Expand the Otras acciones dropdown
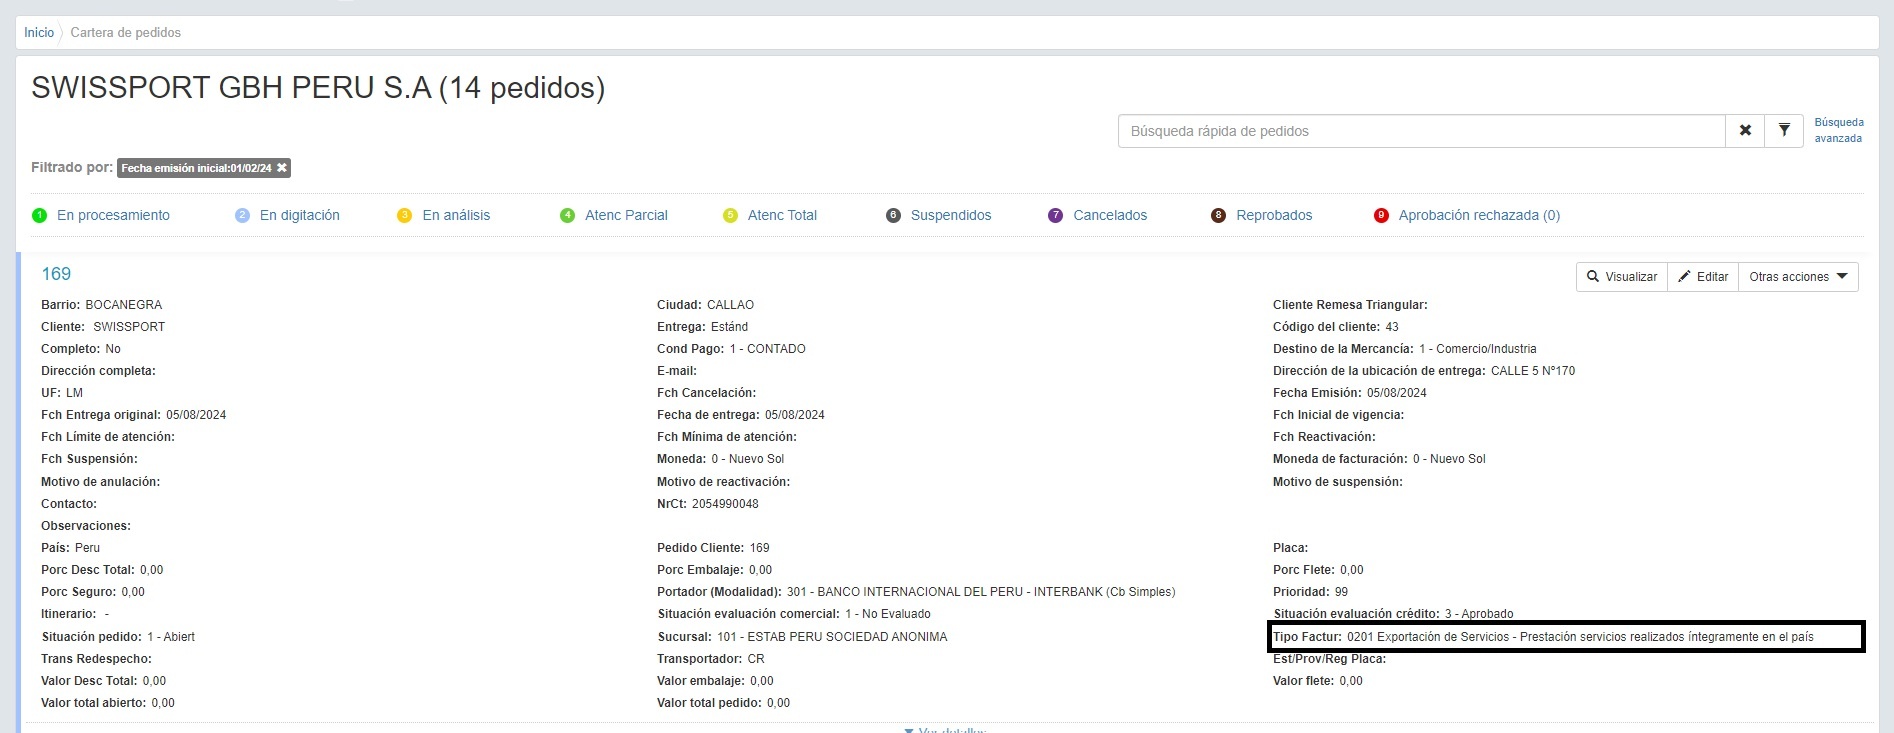This screenshot has width=1894, height=733. [x=1798, y=277]
